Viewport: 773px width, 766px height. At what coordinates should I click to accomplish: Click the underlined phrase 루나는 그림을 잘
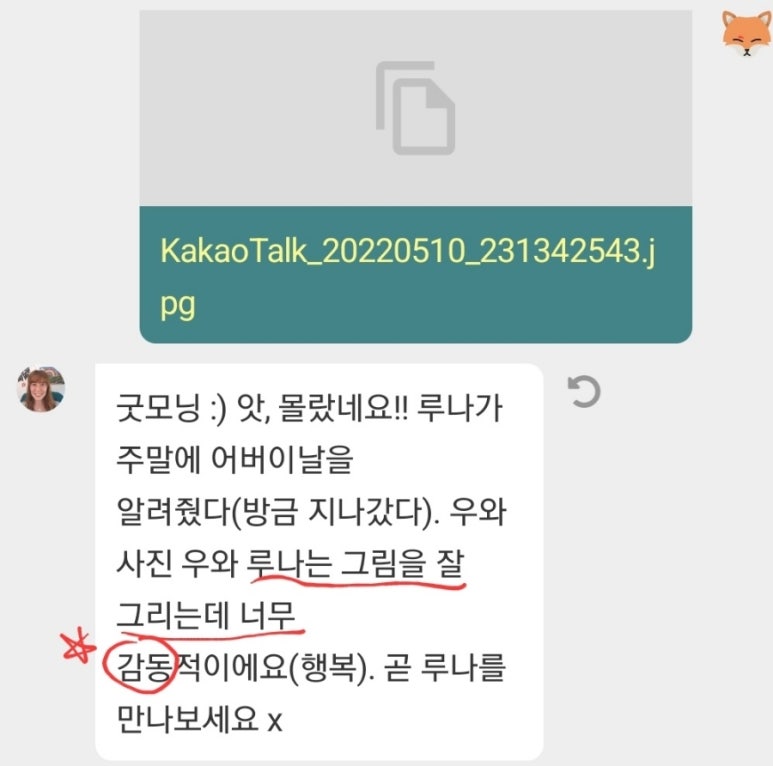(x=355, y=564)
